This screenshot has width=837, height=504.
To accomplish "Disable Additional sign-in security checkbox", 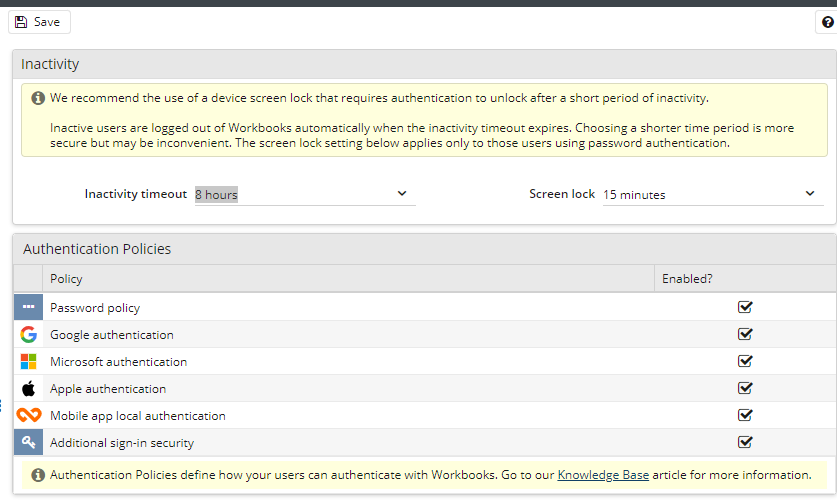I will [745, 442].
